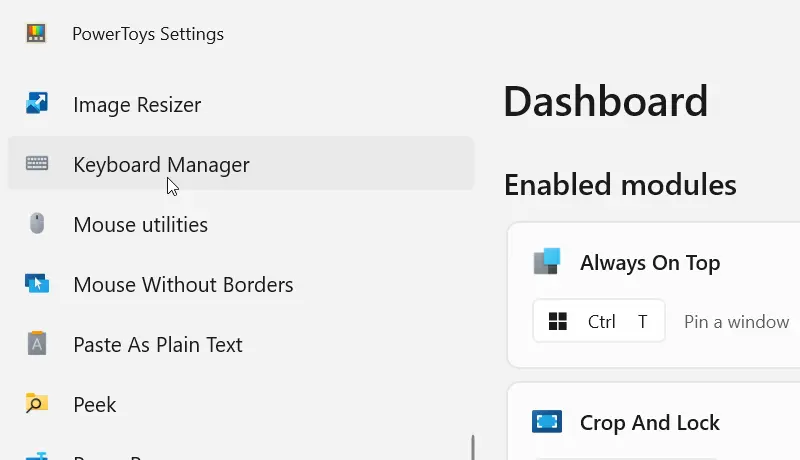
Task: Click the Paste As Plain Text clipboard icon
Action: pyautogui.click(x=37, y=343)
